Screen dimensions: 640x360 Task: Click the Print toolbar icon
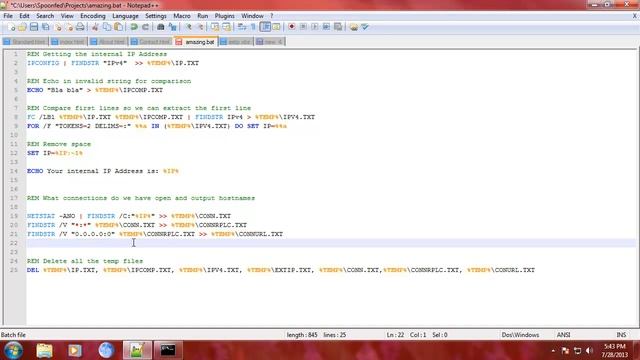[x=80, y=27]
